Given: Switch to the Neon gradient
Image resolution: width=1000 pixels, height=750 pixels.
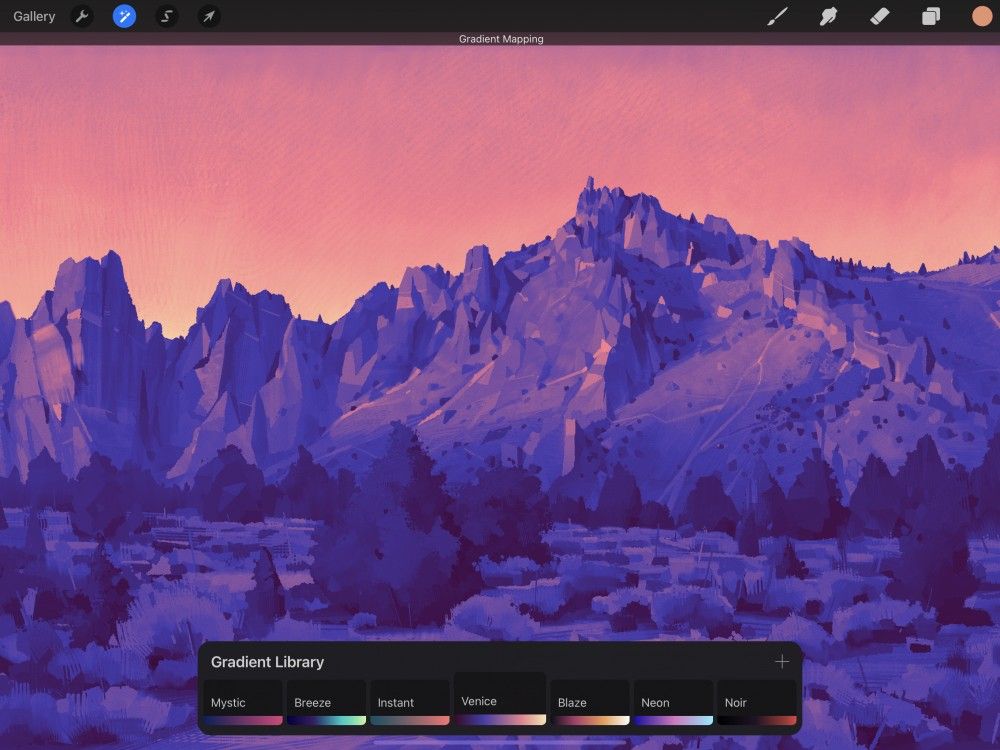Looking at the screenshot, I should [x=673, y=700].
